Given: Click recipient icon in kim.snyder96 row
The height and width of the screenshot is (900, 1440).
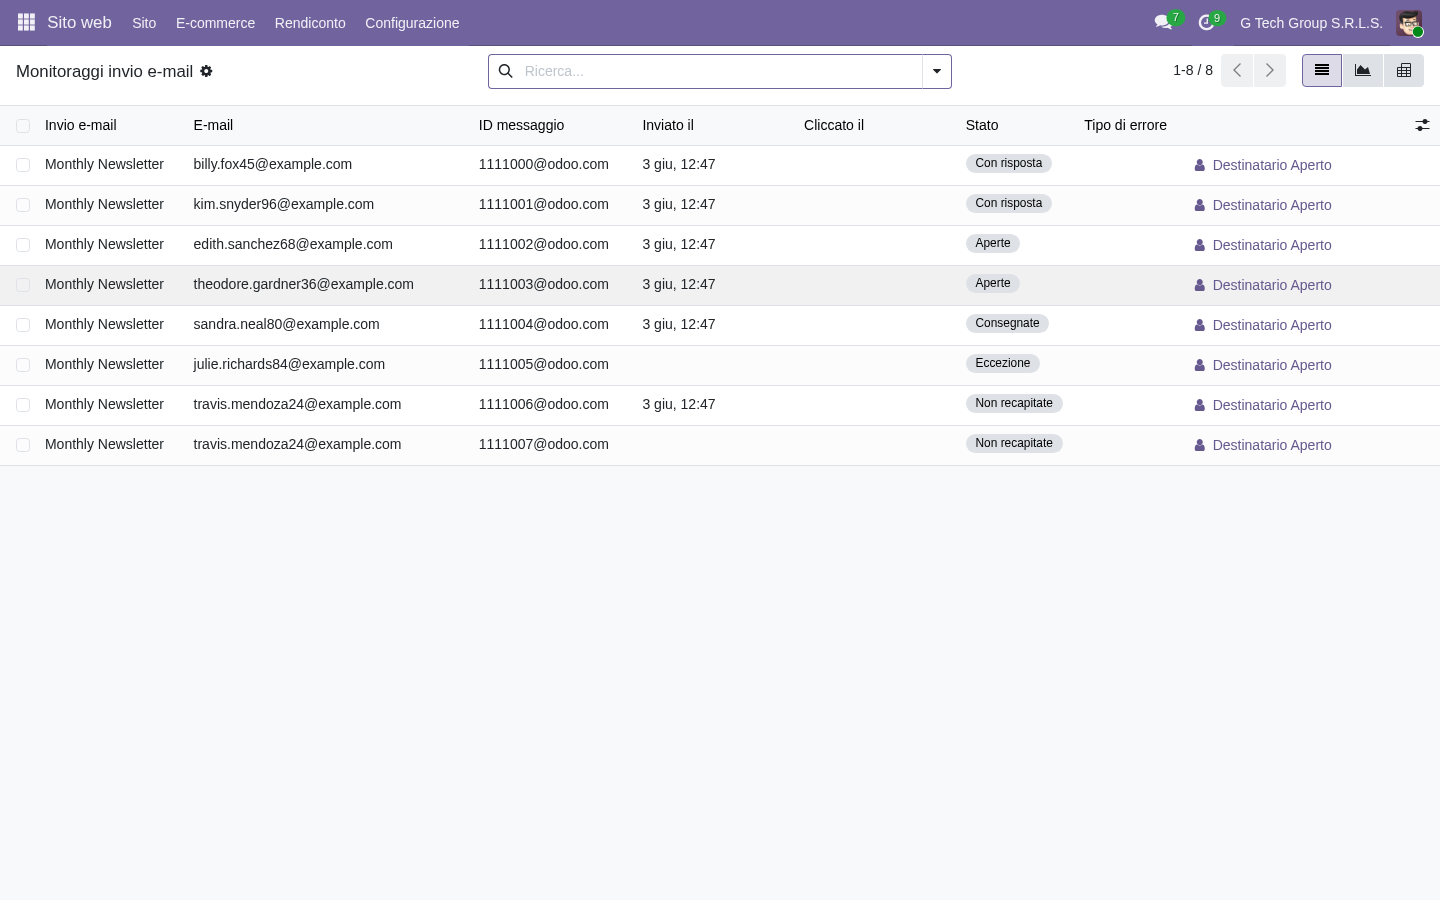Looking at the screenshot, I should (x=1199, y=205).
